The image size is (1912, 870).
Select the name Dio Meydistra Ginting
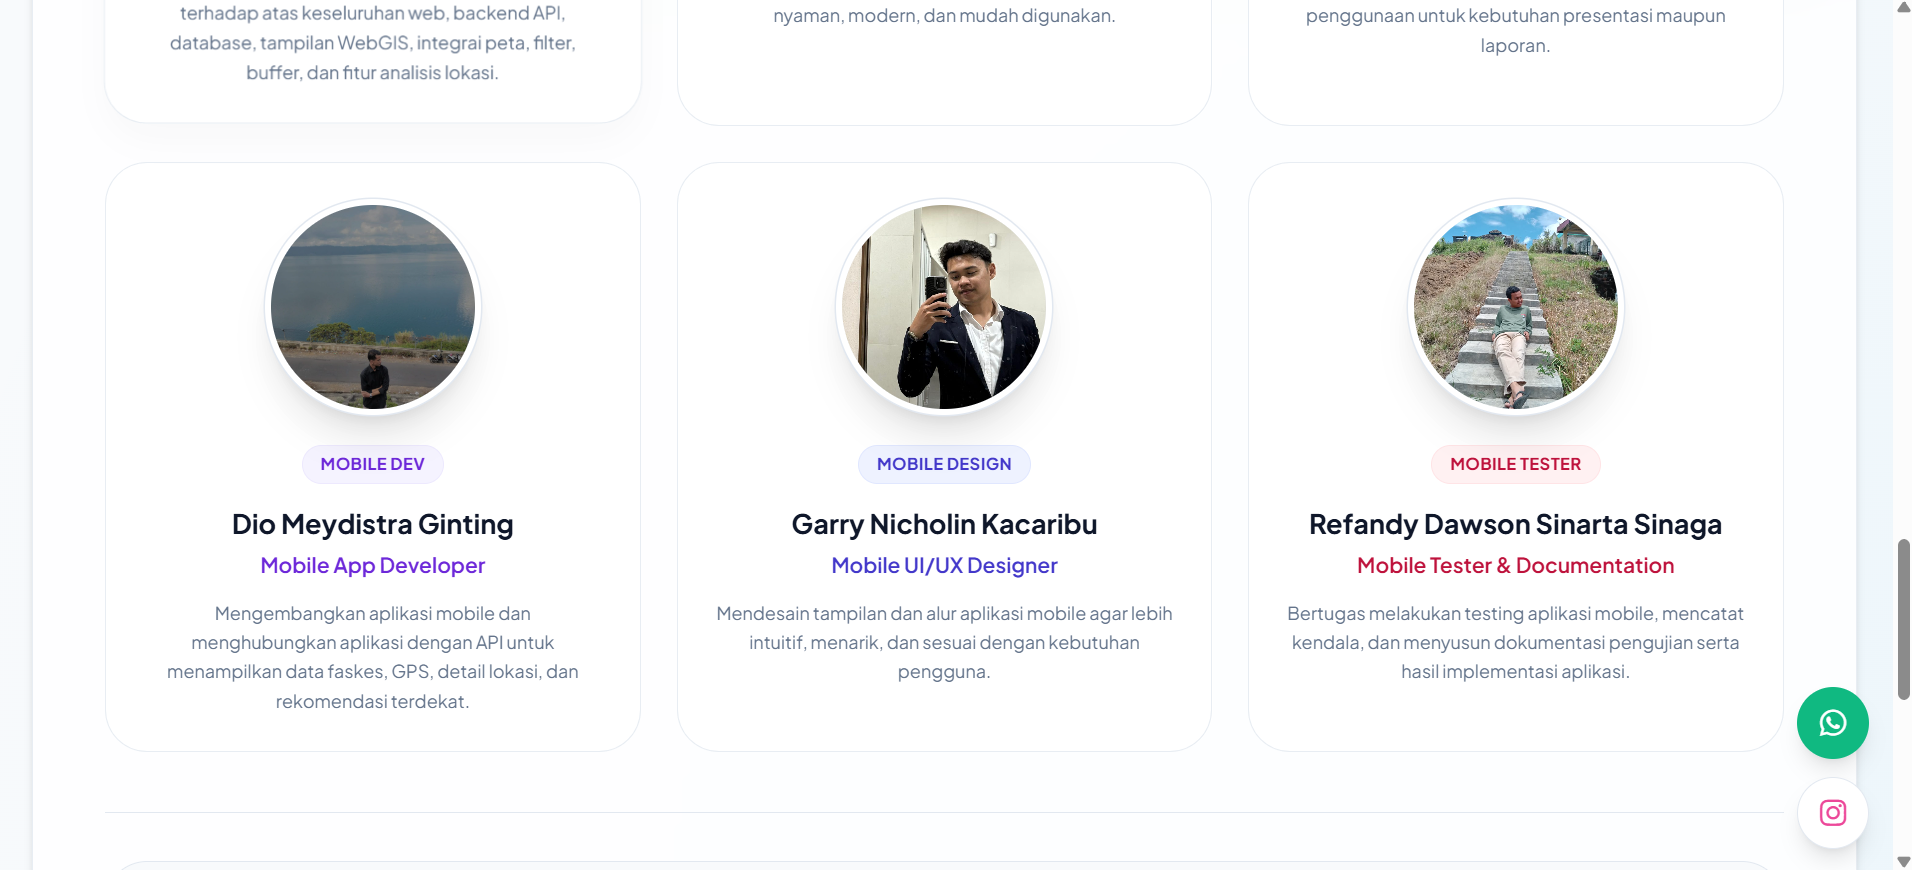coord(373,524)
